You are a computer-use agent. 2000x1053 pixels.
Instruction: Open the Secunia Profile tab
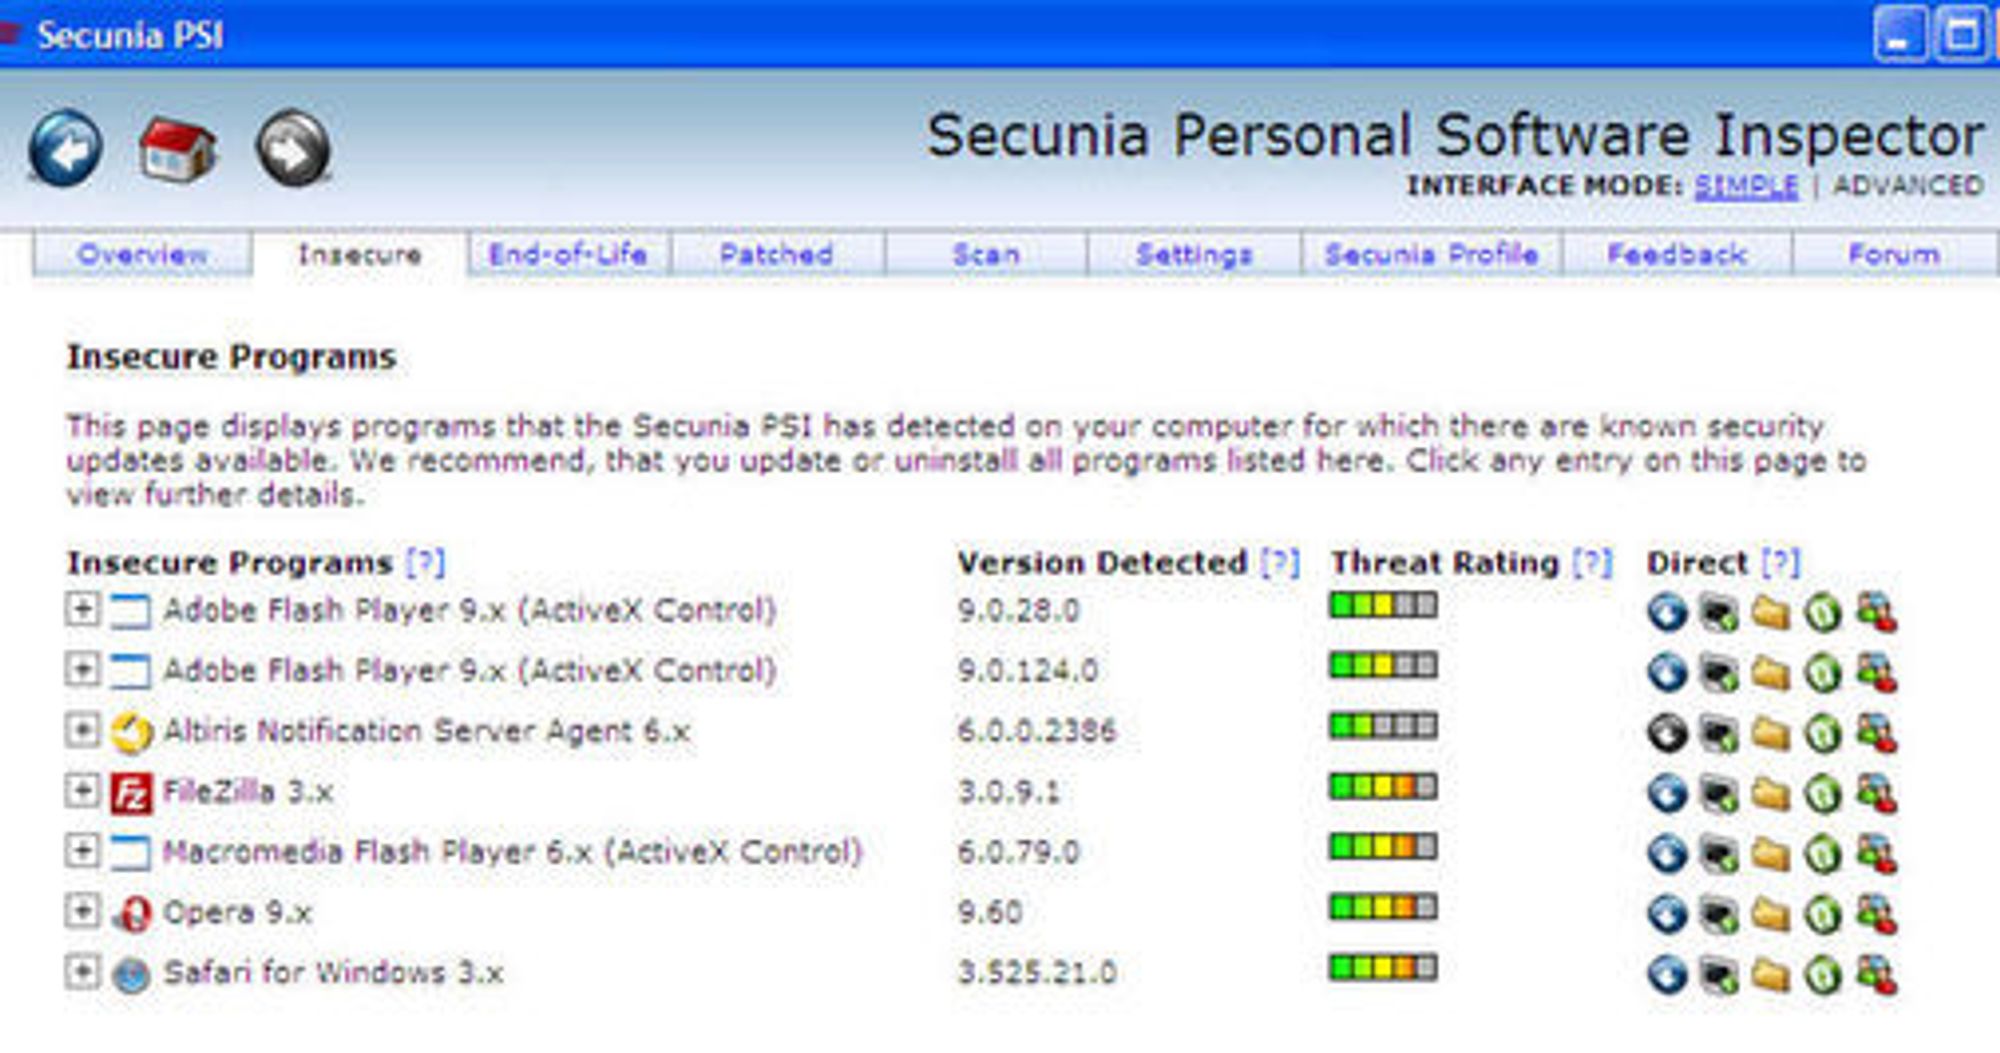point(1431,254)
